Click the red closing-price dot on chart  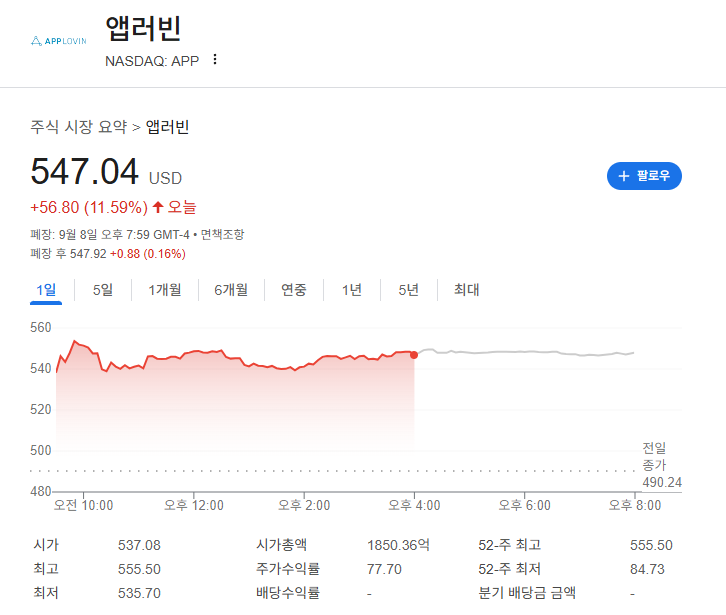coord(414,355)
